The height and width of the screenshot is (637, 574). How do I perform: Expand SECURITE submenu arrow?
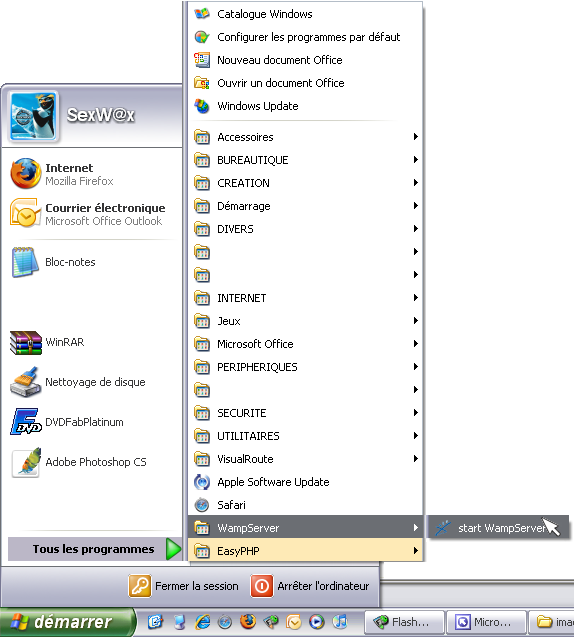(416, 413)
